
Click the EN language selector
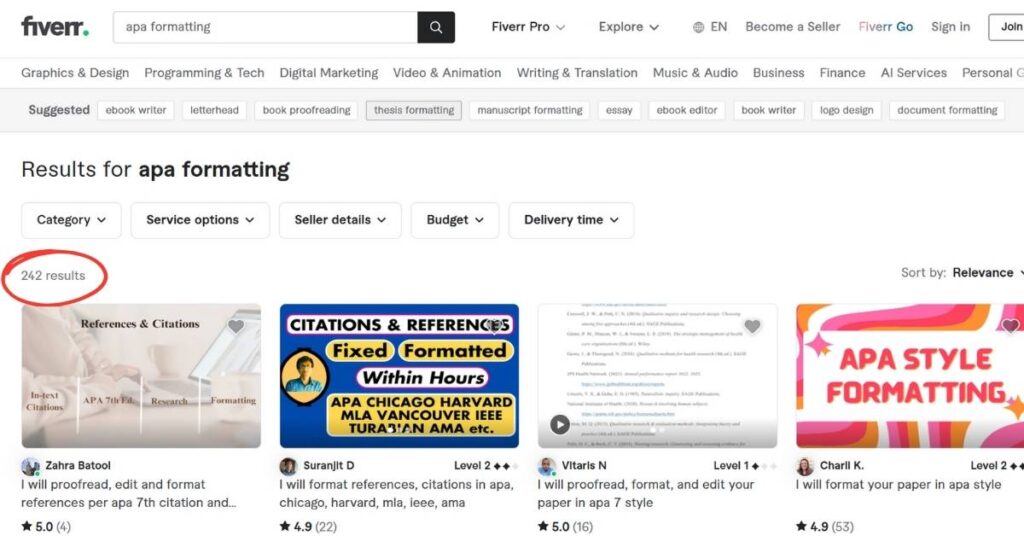click(718, 27)
